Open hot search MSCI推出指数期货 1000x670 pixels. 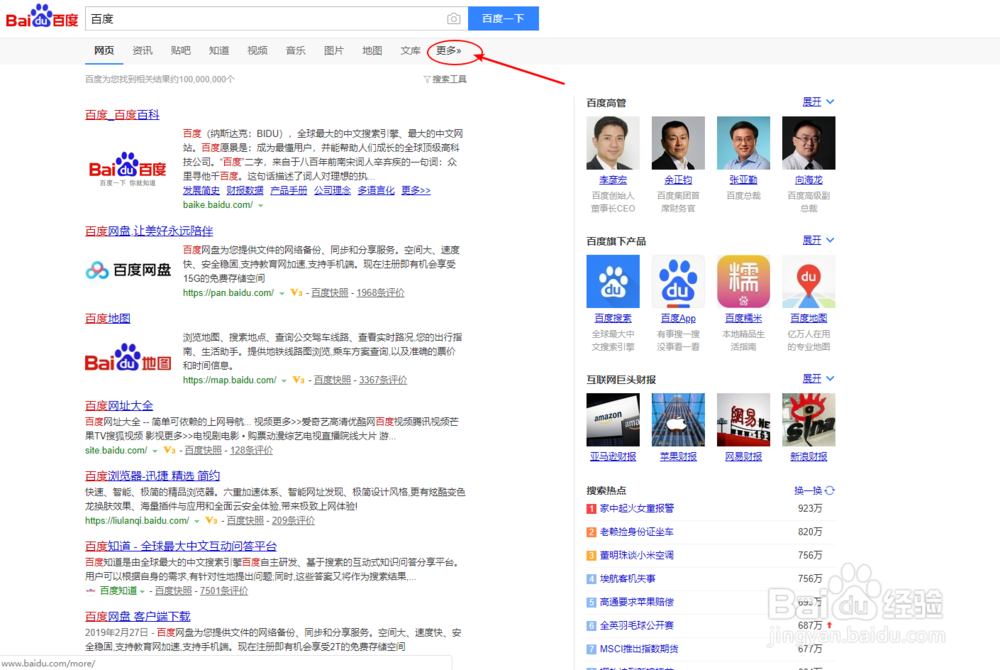pyautogui.click(x=639, y=649)
